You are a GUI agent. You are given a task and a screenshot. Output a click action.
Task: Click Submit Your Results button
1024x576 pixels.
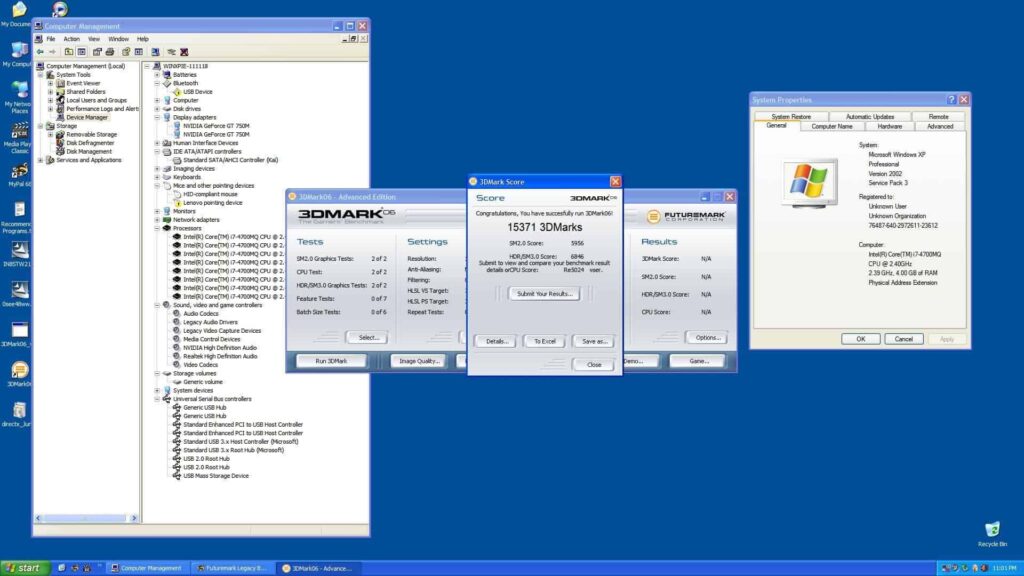pyautogui.click(x=544, y=294)
